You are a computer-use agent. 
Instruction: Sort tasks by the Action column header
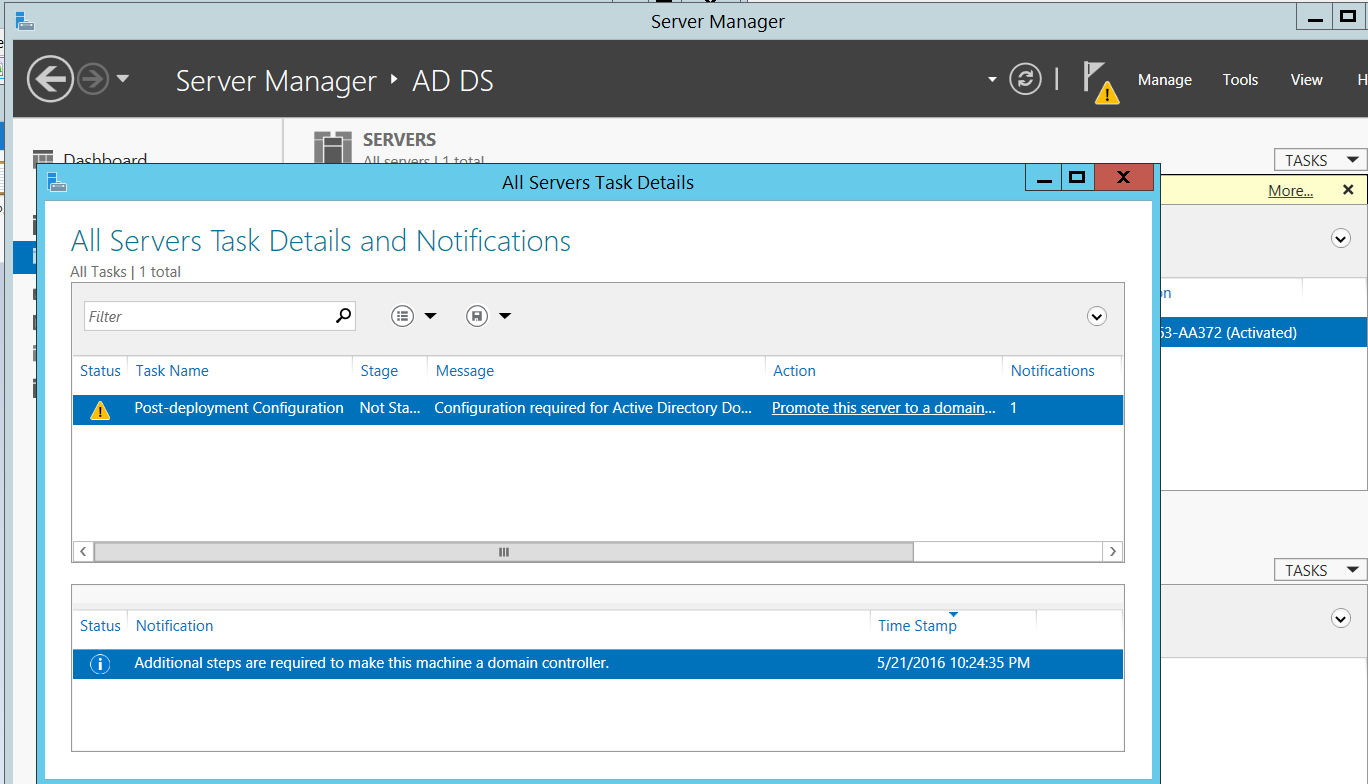click(794, 370)
